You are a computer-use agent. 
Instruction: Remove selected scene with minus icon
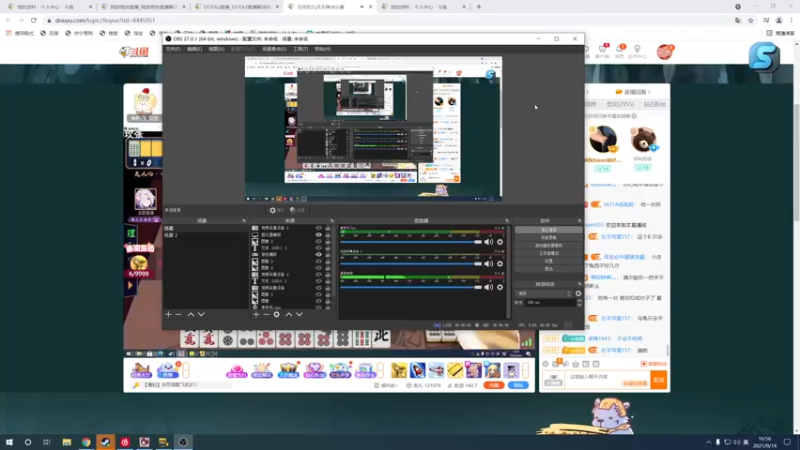[178, 314]
